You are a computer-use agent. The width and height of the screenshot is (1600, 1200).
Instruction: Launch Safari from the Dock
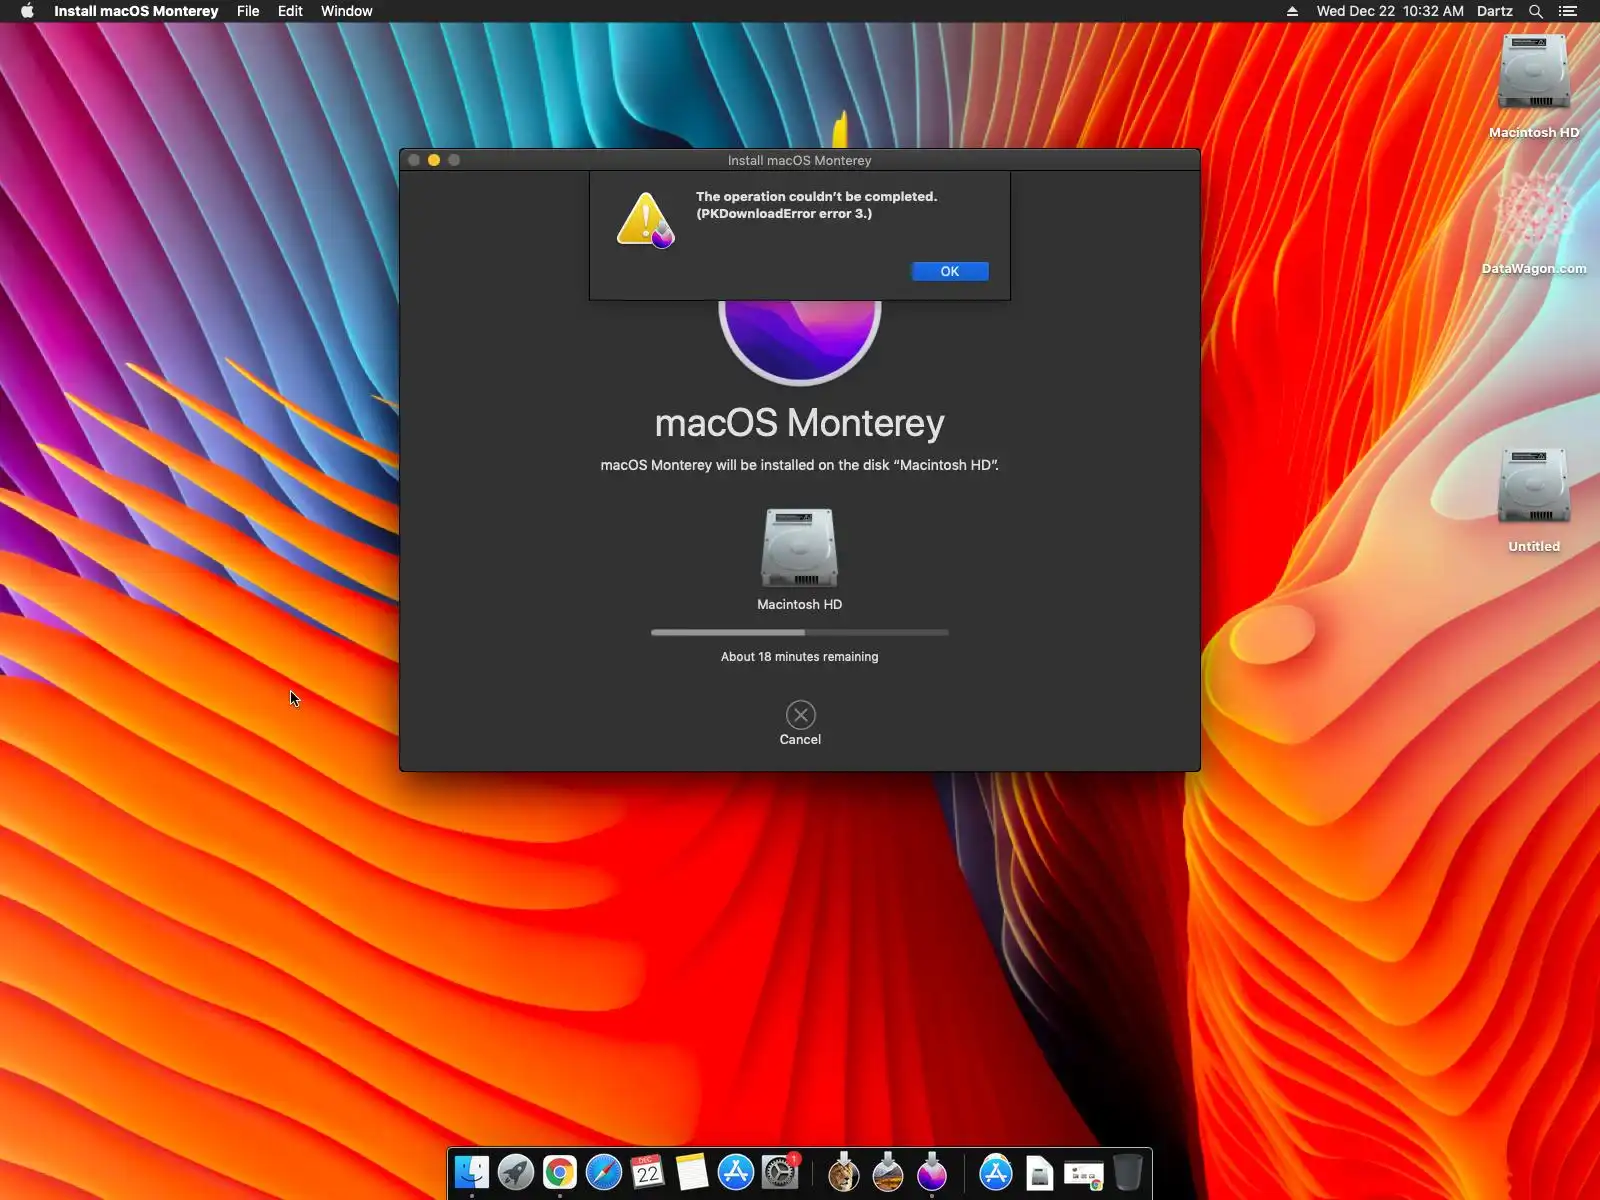(x=604, y=1172)
